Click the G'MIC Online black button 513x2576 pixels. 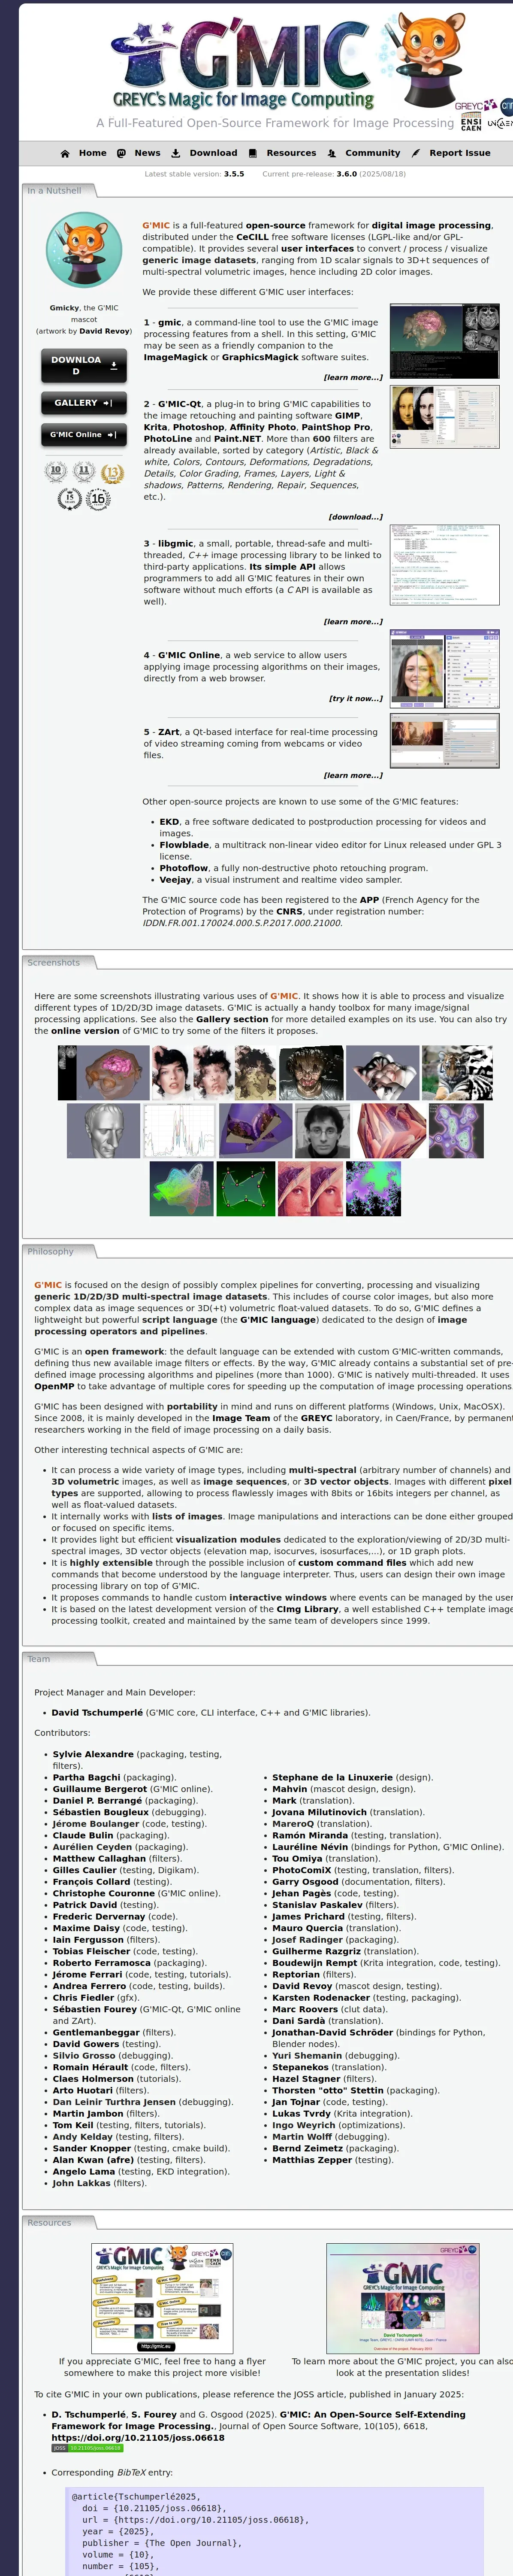[84, 435]
